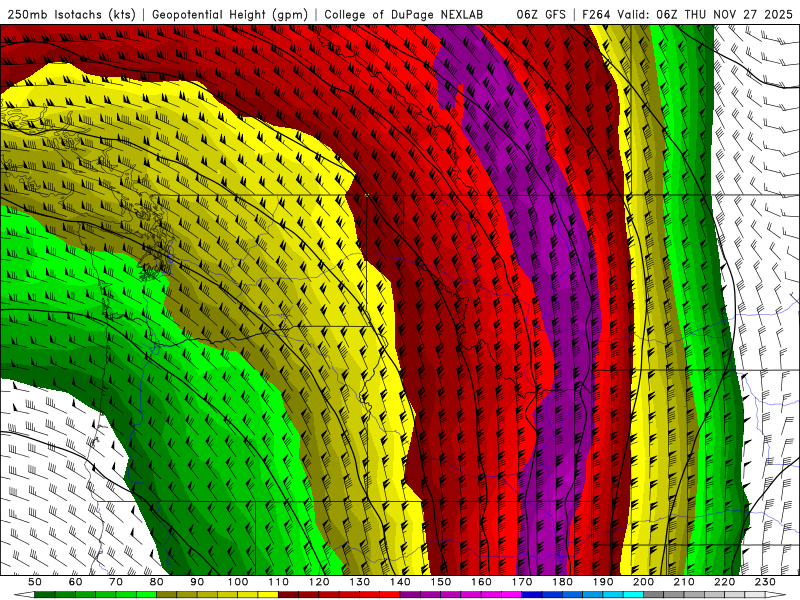Screen dimensions: 800x600
Task: Click the 80 value on the color scale
Action: pos(156,582)
